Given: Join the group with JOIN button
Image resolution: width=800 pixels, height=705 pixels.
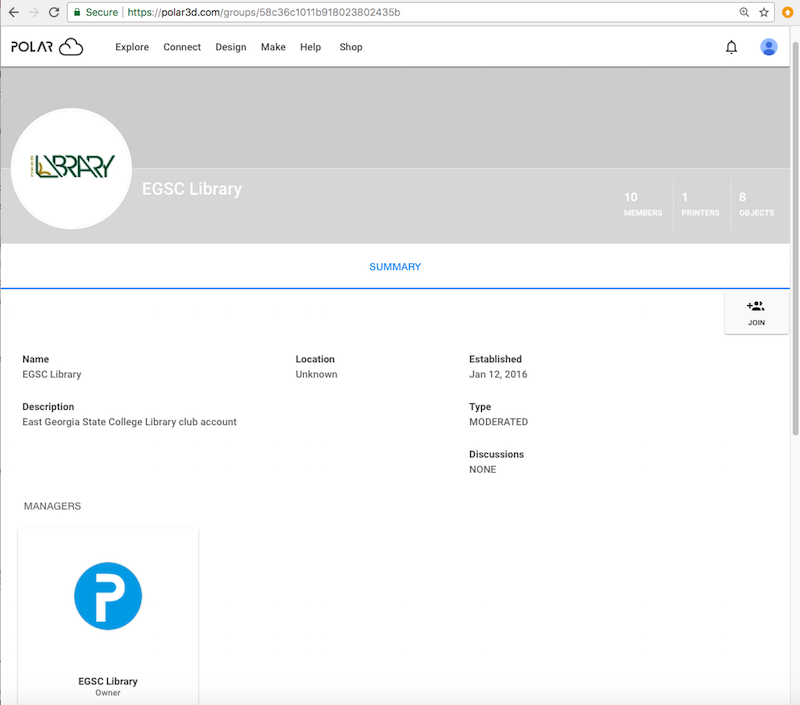Looking at the screenshot, I should 756,313.
